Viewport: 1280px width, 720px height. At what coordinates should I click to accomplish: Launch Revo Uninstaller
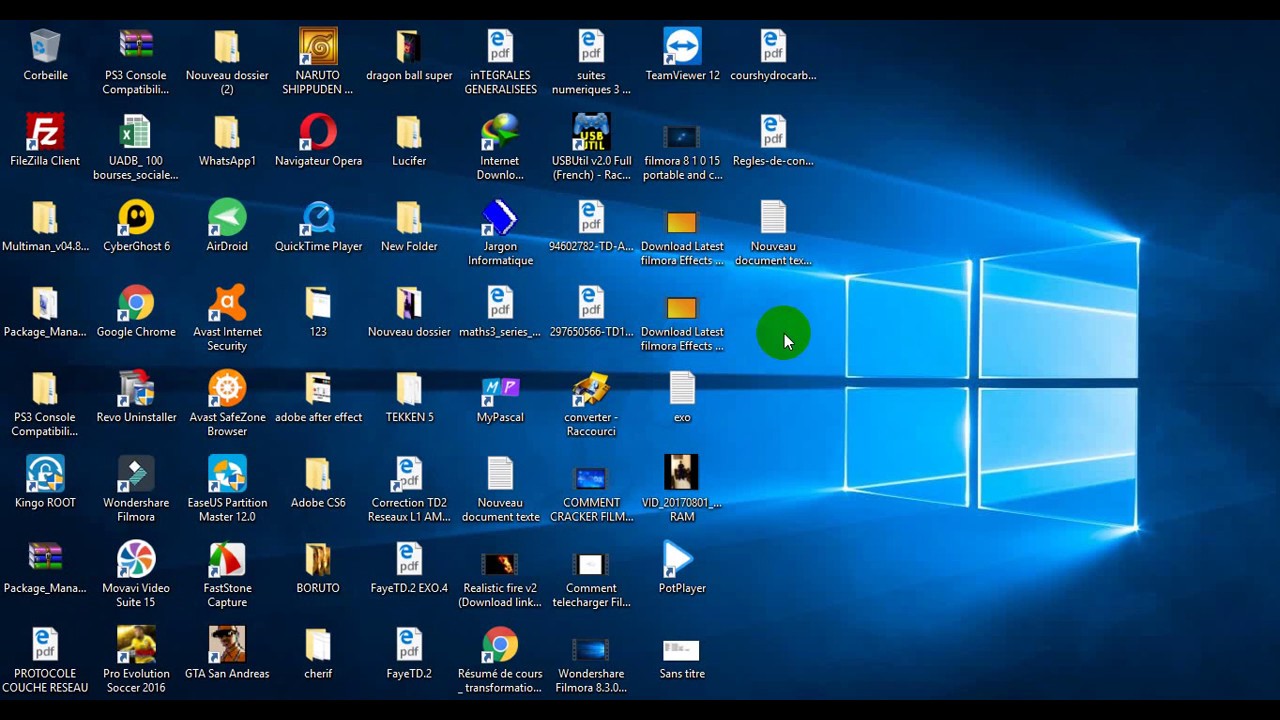[136, 389]
